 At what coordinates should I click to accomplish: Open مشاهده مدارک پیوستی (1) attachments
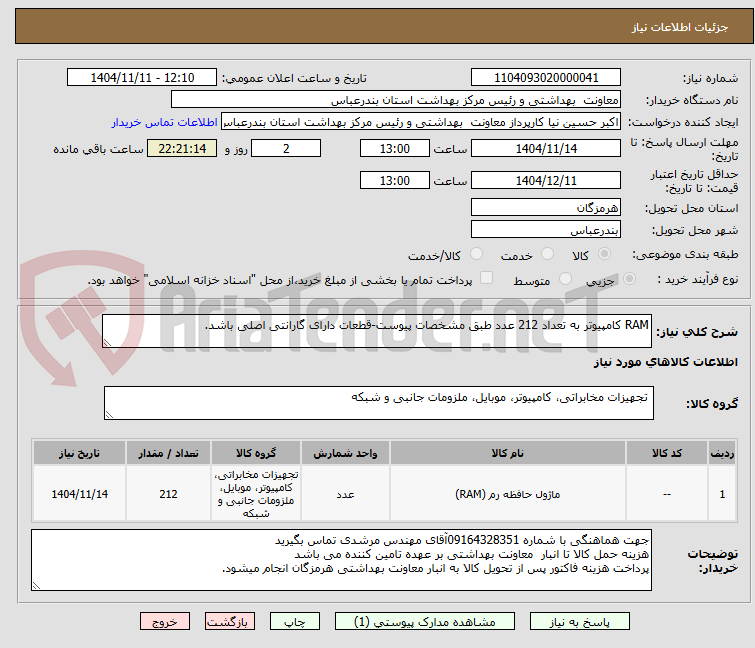425,621
